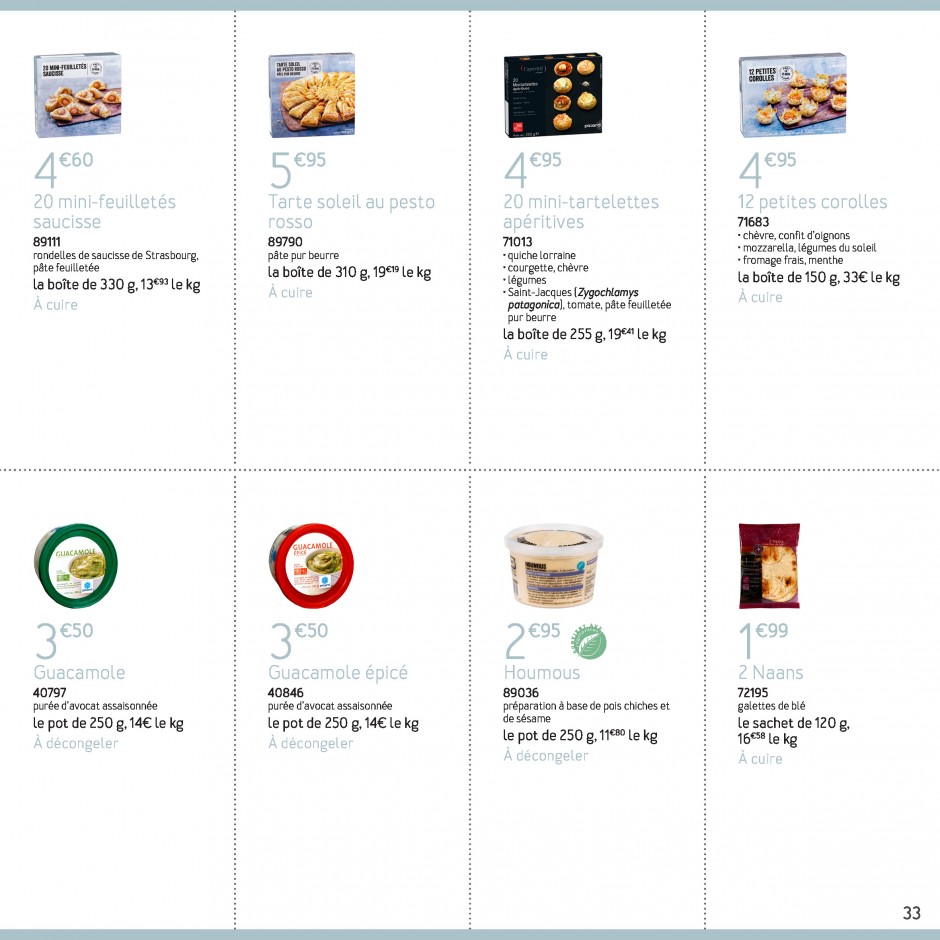Select the green Guacamole pot image
940x940 pixels.
76,566
